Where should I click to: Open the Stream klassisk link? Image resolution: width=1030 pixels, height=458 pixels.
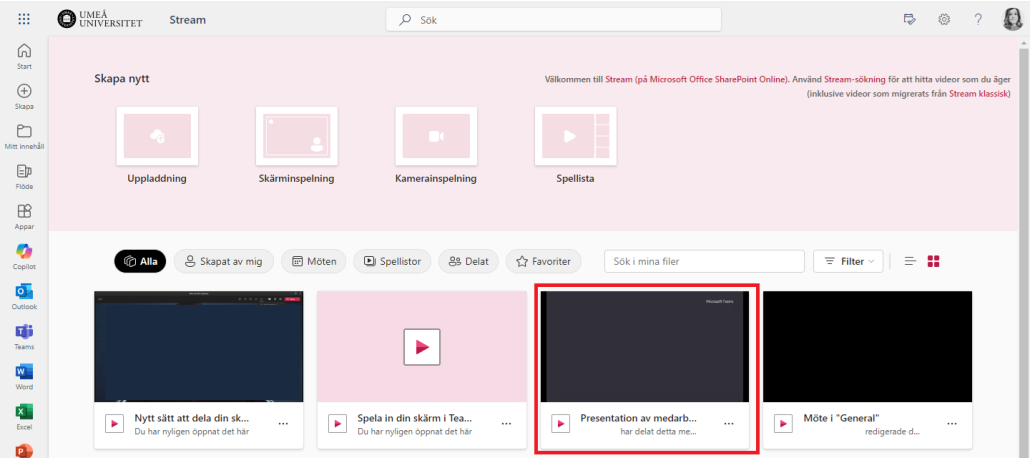pos(978,94)
